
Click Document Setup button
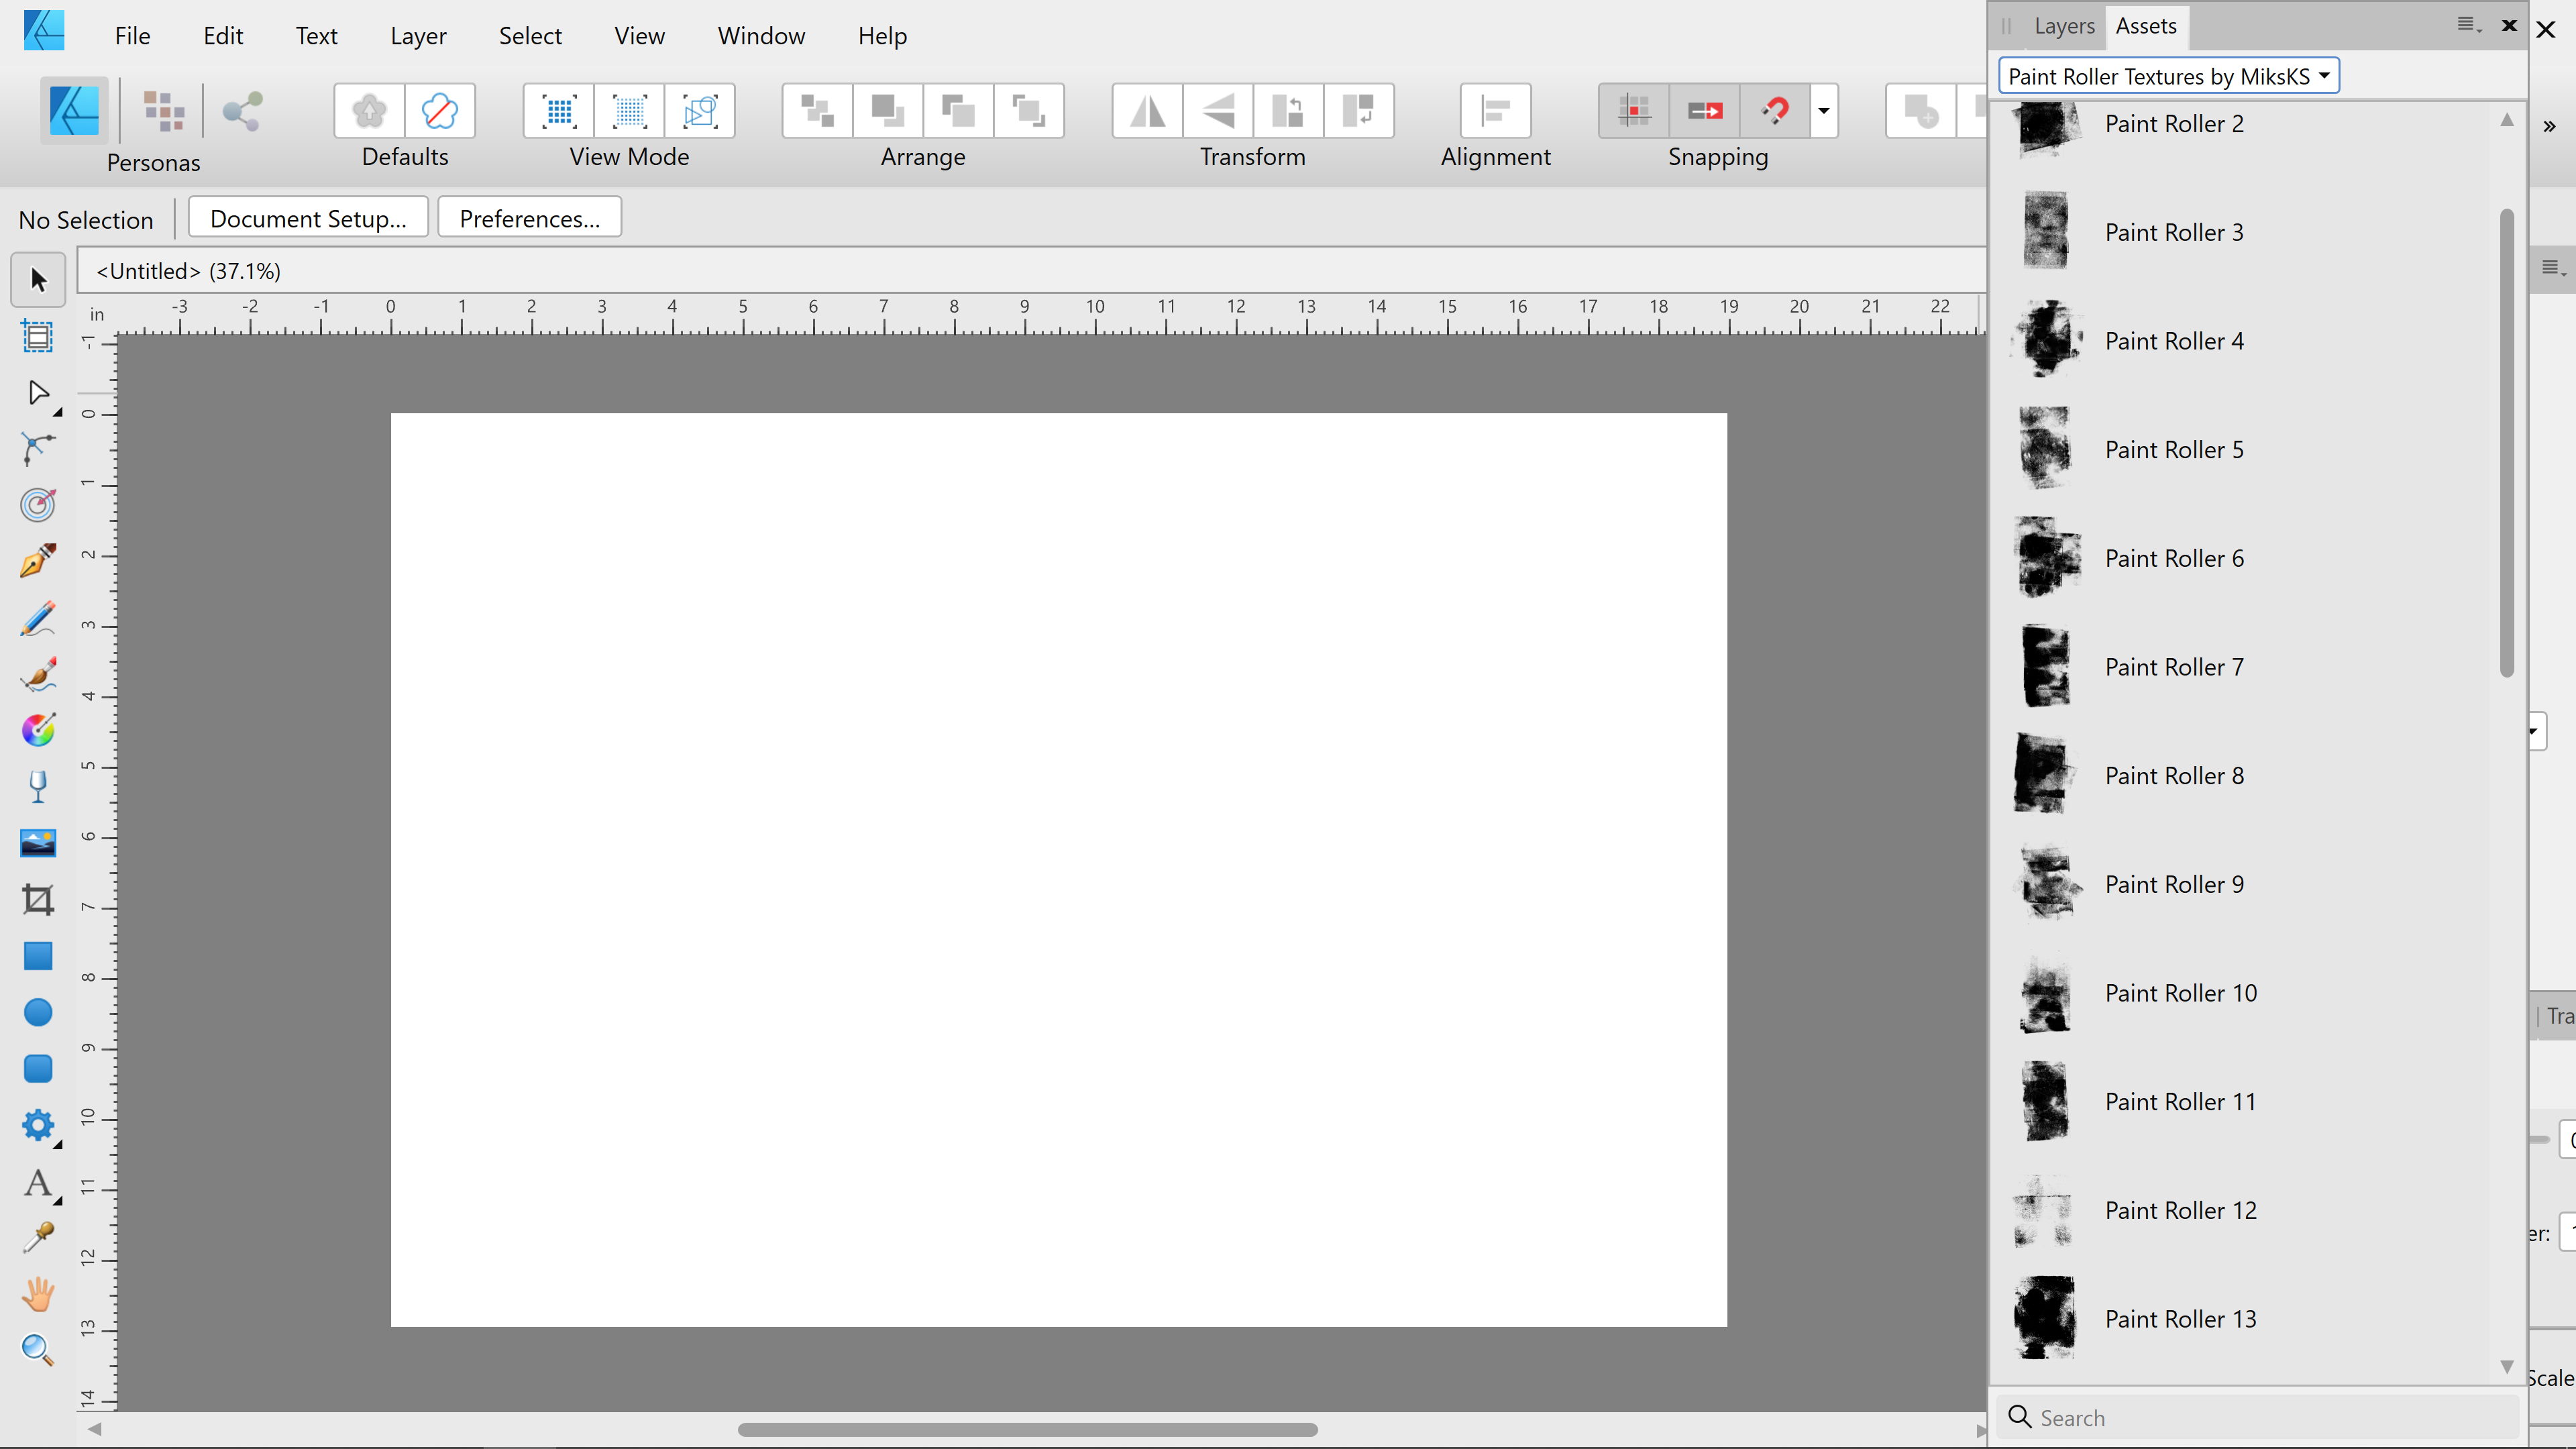click(x=308, y=218)
